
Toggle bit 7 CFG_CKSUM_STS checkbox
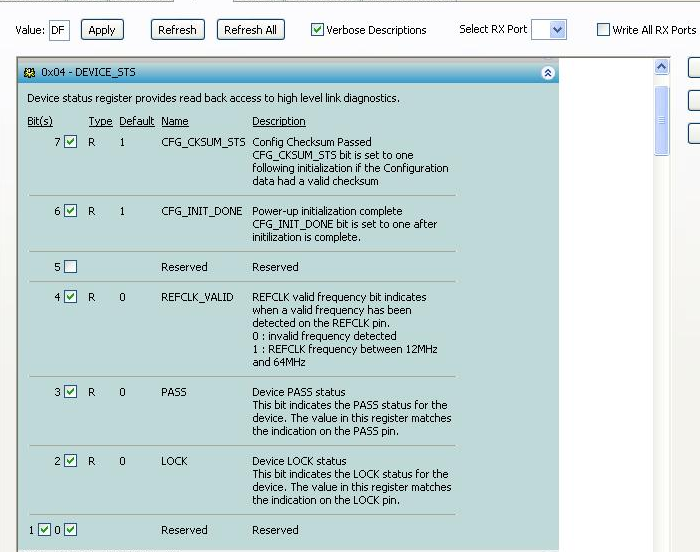click(x=71, y=142)
